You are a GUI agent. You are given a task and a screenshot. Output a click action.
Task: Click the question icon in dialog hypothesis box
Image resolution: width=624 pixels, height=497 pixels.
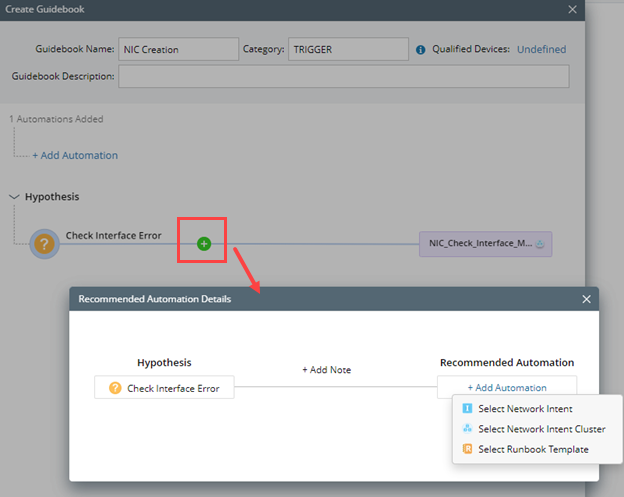click(x=115, y=388)
